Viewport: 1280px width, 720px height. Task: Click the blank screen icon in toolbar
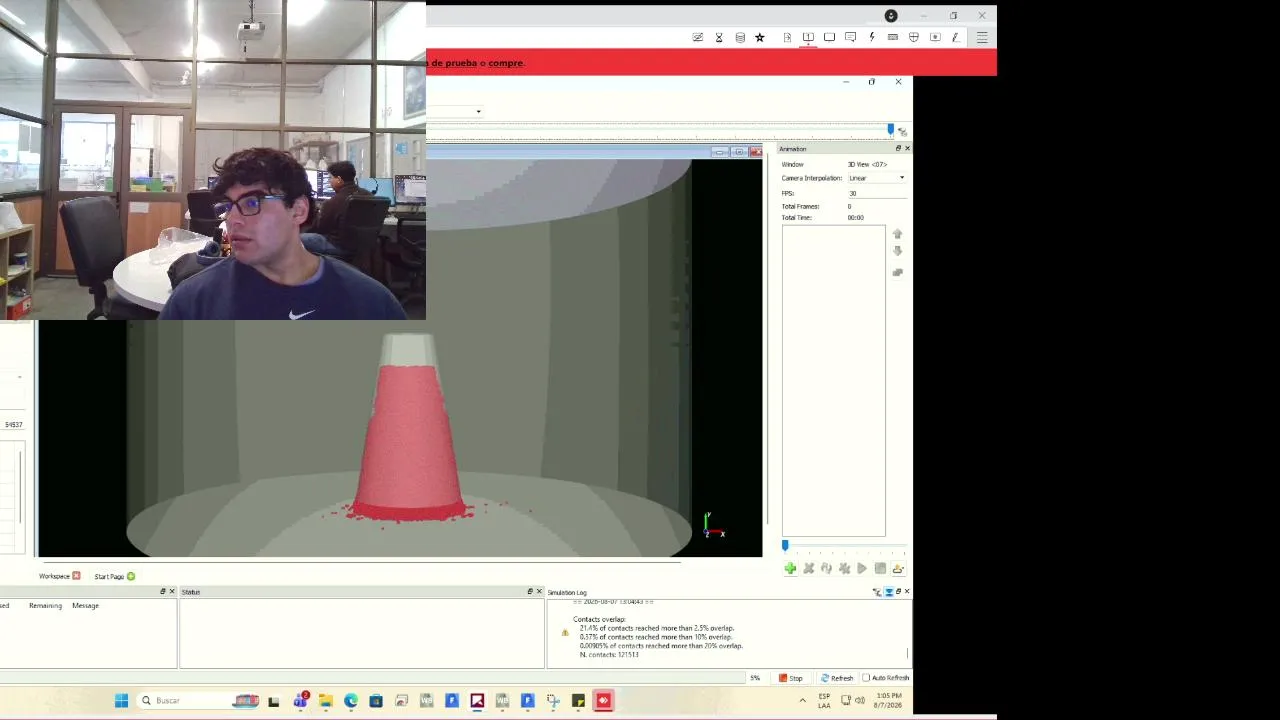pyautogui.click(x=829, y=38)
